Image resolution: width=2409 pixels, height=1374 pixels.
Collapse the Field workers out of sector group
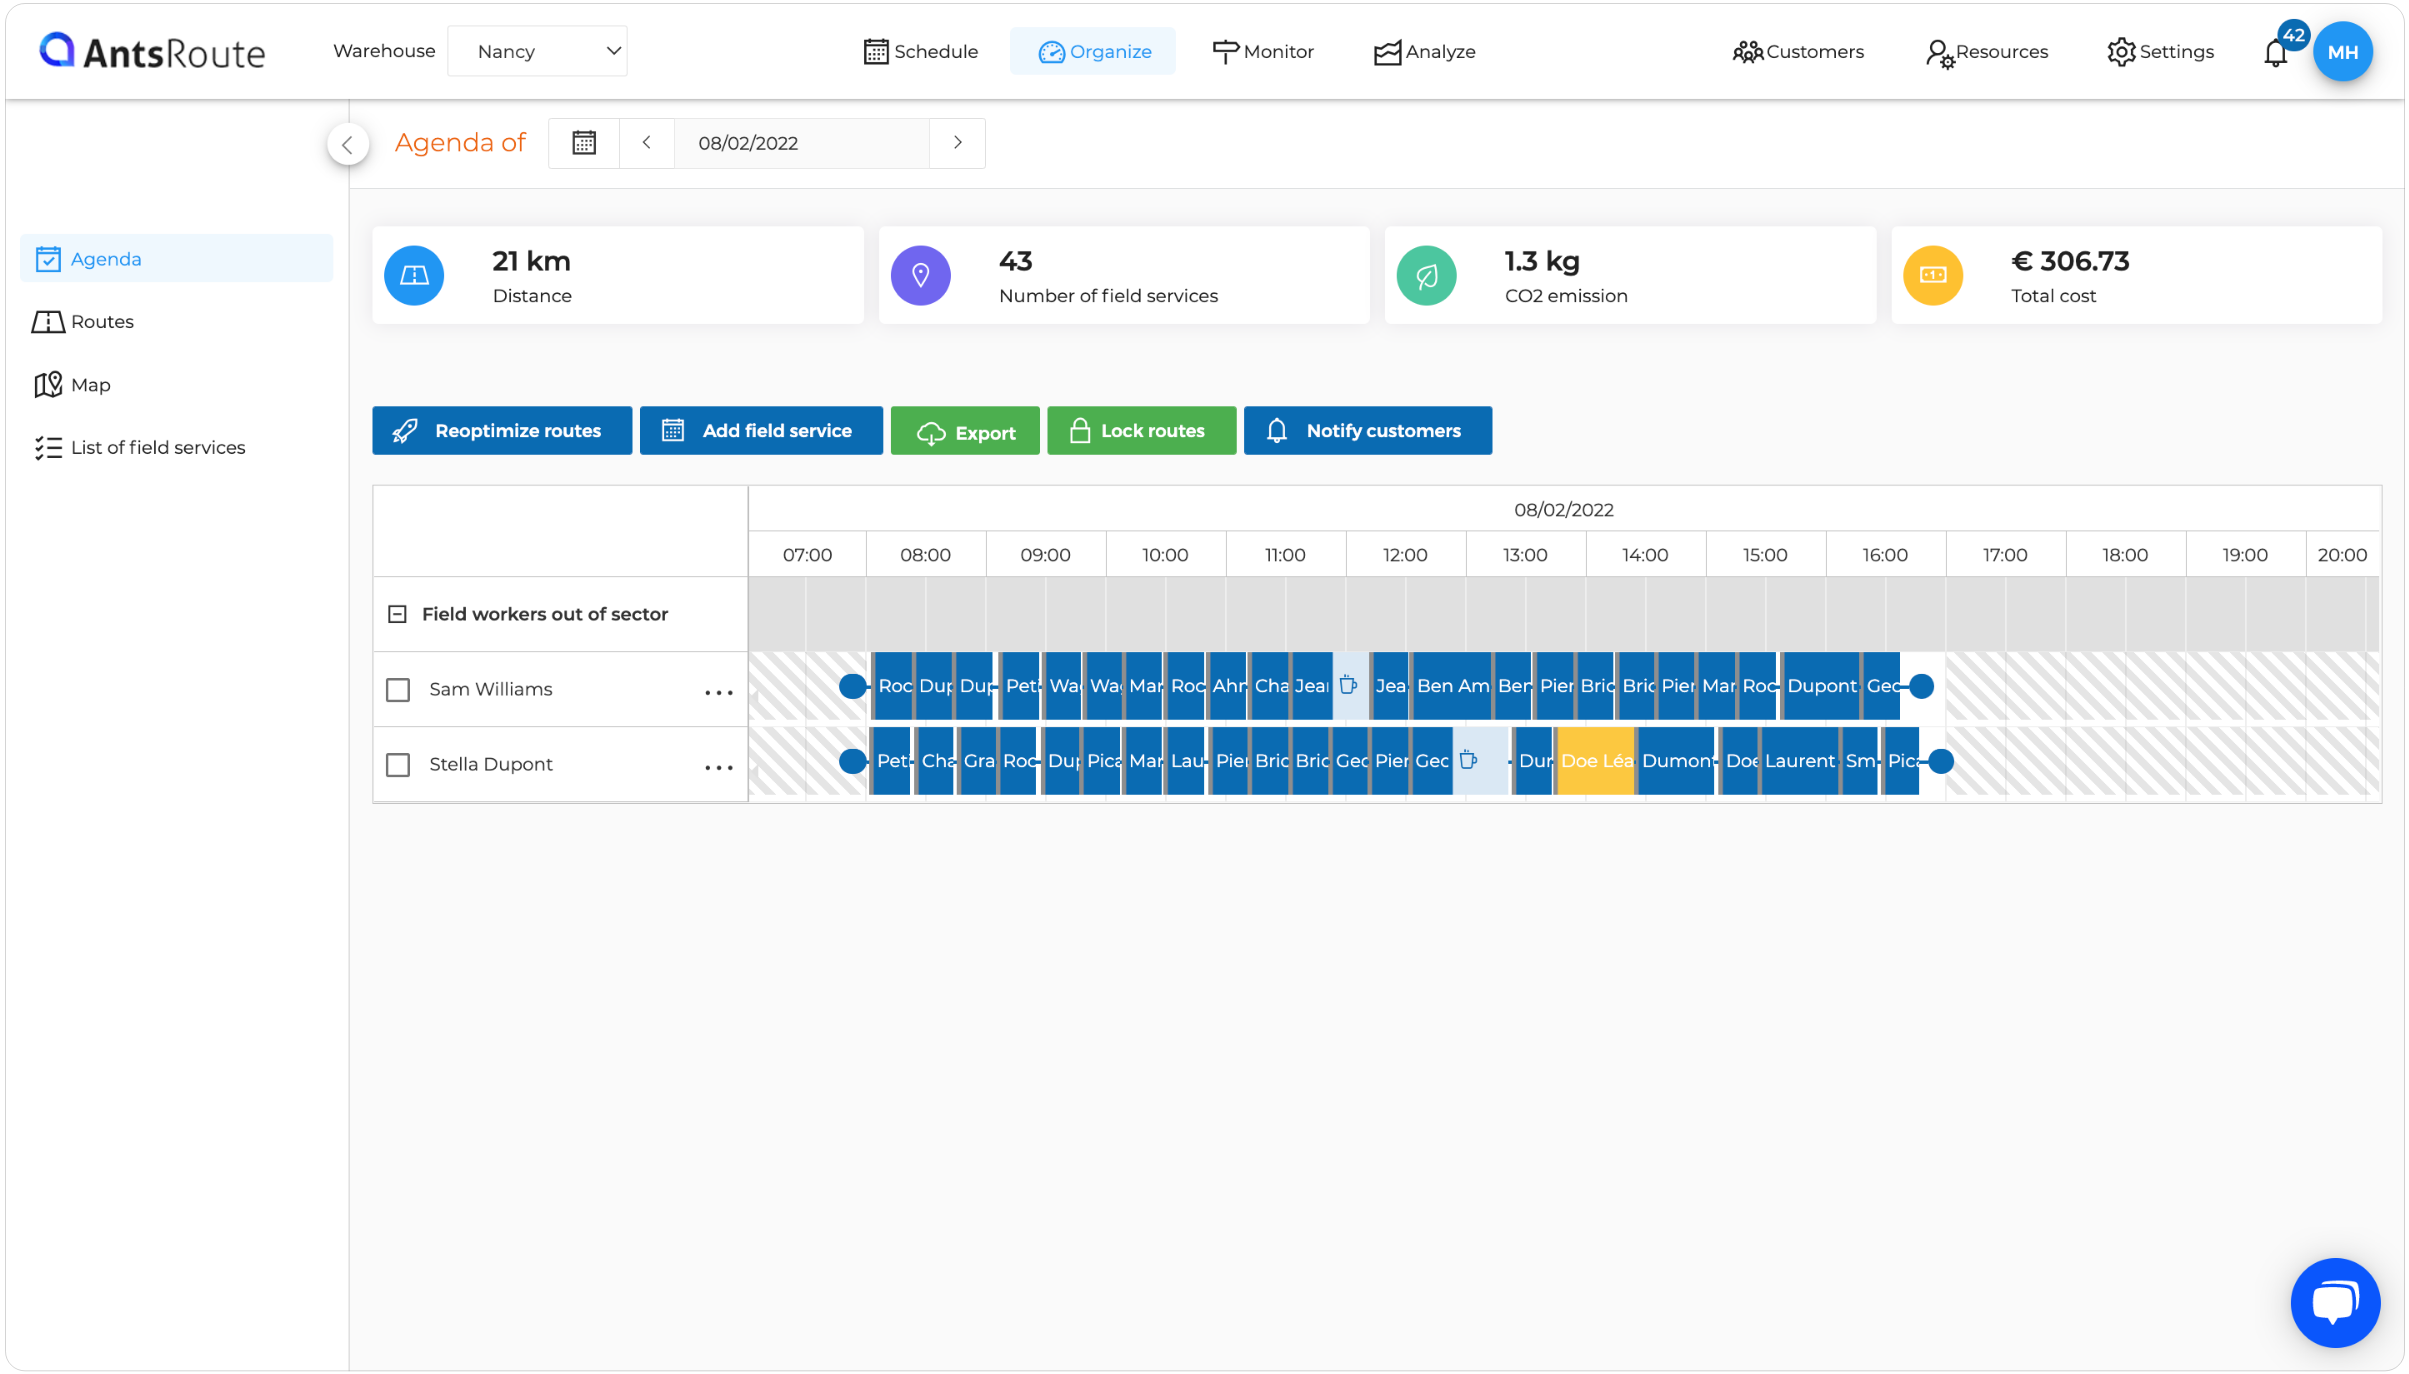pos(397,613)
